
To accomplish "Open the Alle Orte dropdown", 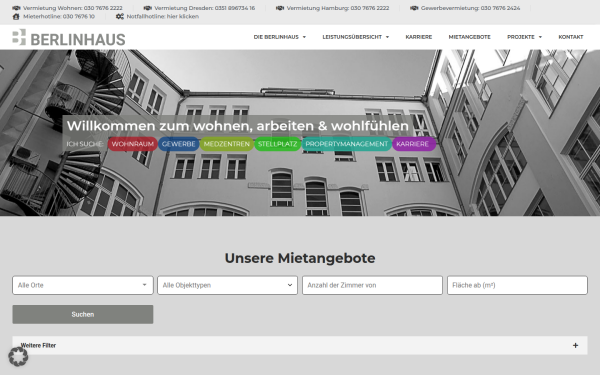I will pyautogui.click(x=83, y=285).
